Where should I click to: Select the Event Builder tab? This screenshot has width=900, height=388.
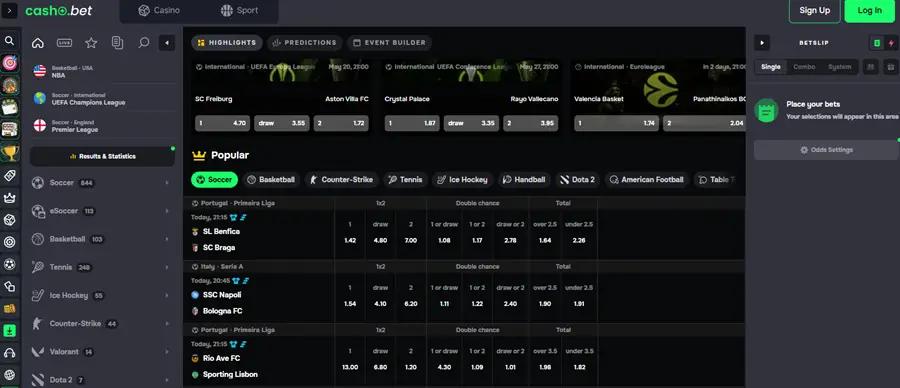(x=389, y=43)
